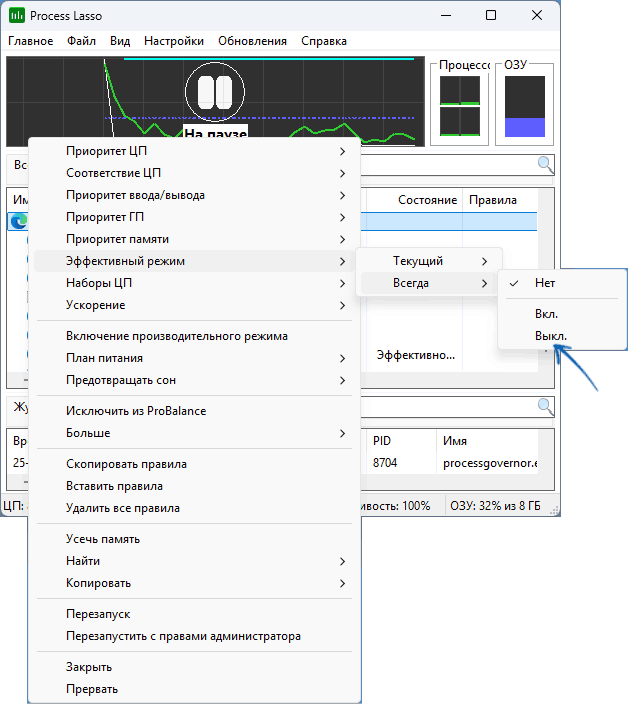Click the process list vertical scrollbar
628x704 pixels.
point(546,280)
